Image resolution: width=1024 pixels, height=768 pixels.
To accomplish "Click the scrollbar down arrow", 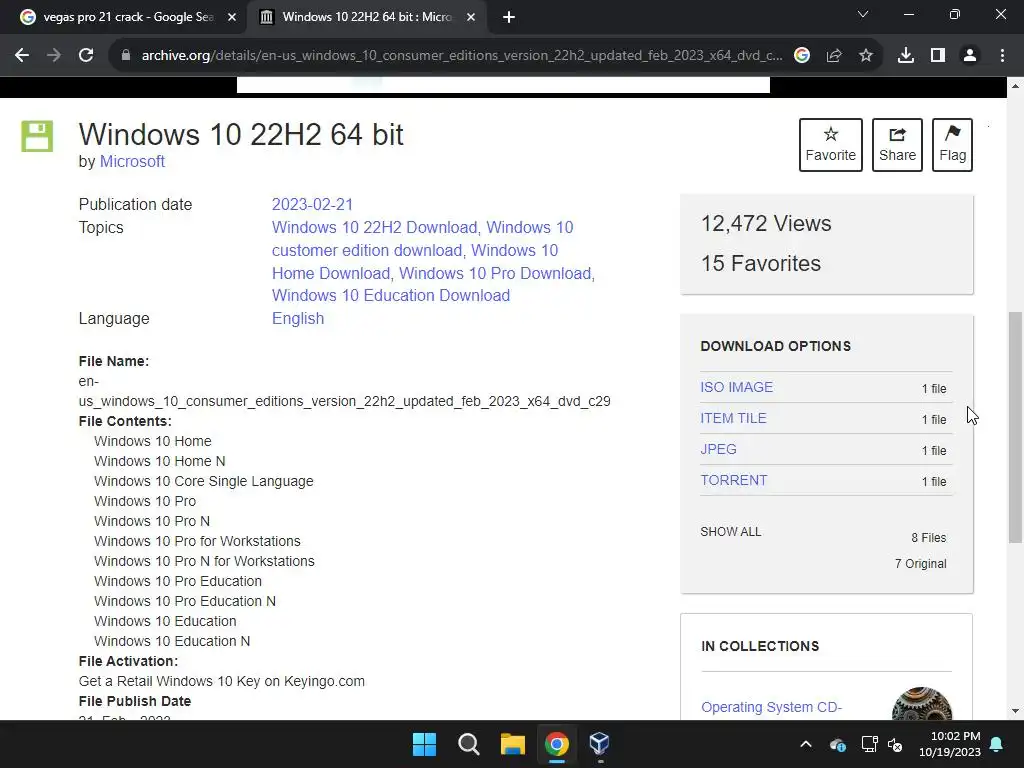I will [1015, 711].
